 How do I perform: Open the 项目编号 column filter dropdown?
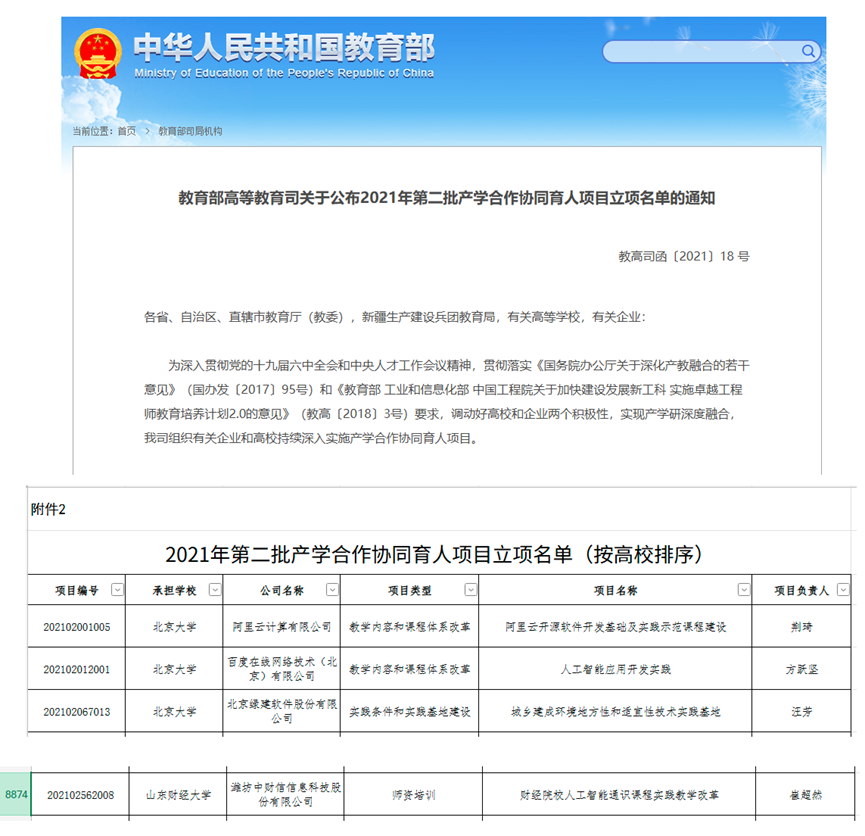coord(117,590)
